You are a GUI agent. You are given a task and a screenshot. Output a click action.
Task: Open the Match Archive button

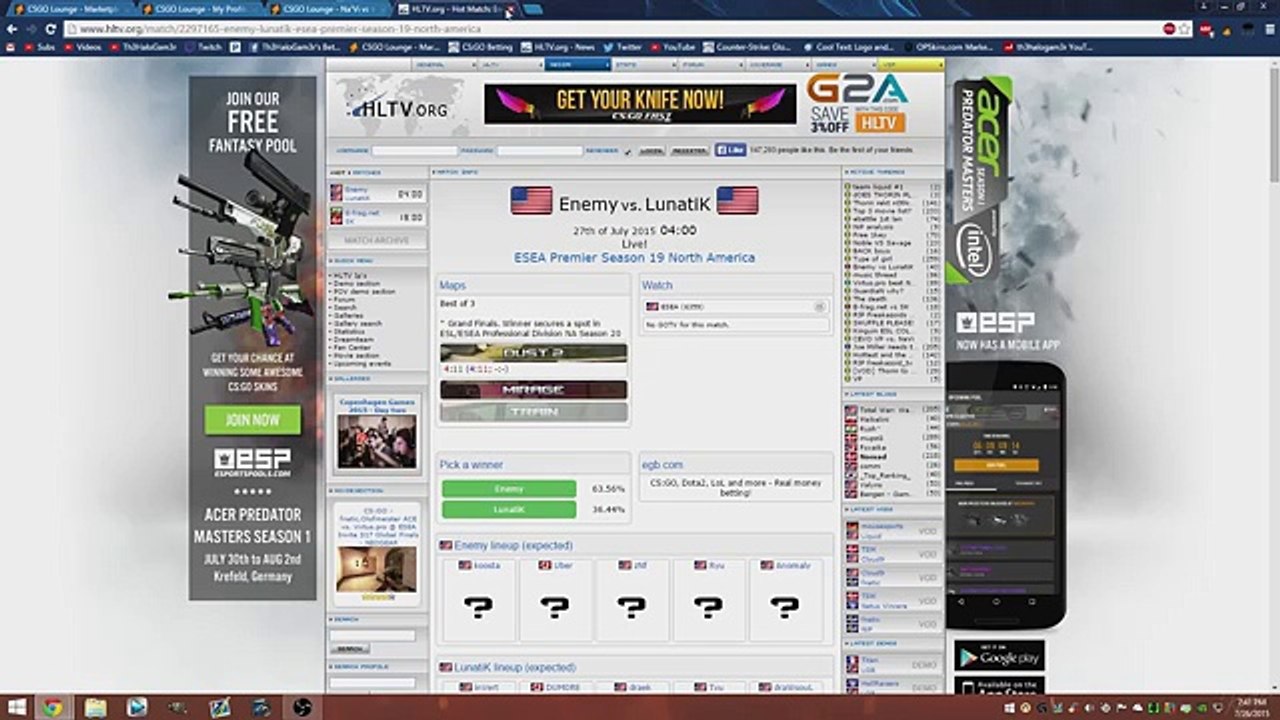click(377, 241)
